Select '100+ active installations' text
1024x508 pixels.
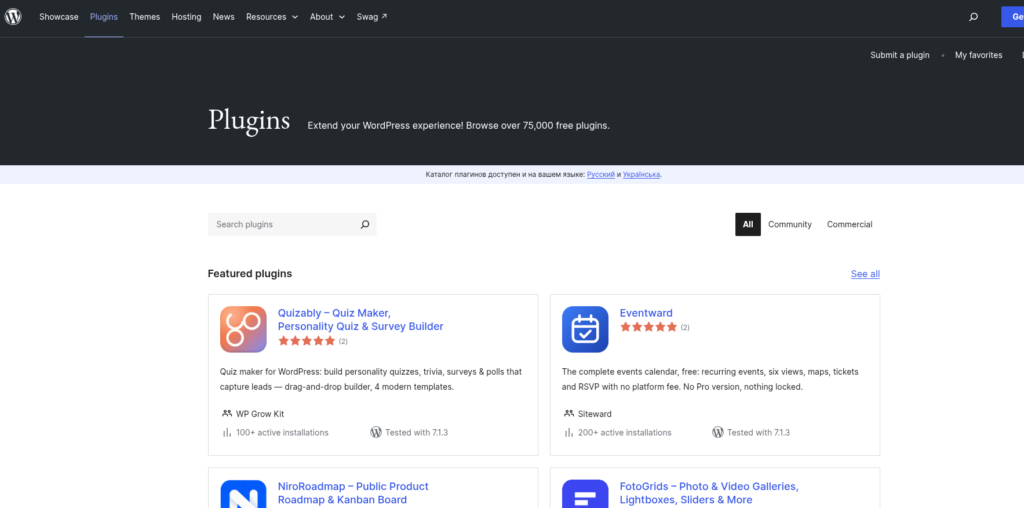(282, 432)
